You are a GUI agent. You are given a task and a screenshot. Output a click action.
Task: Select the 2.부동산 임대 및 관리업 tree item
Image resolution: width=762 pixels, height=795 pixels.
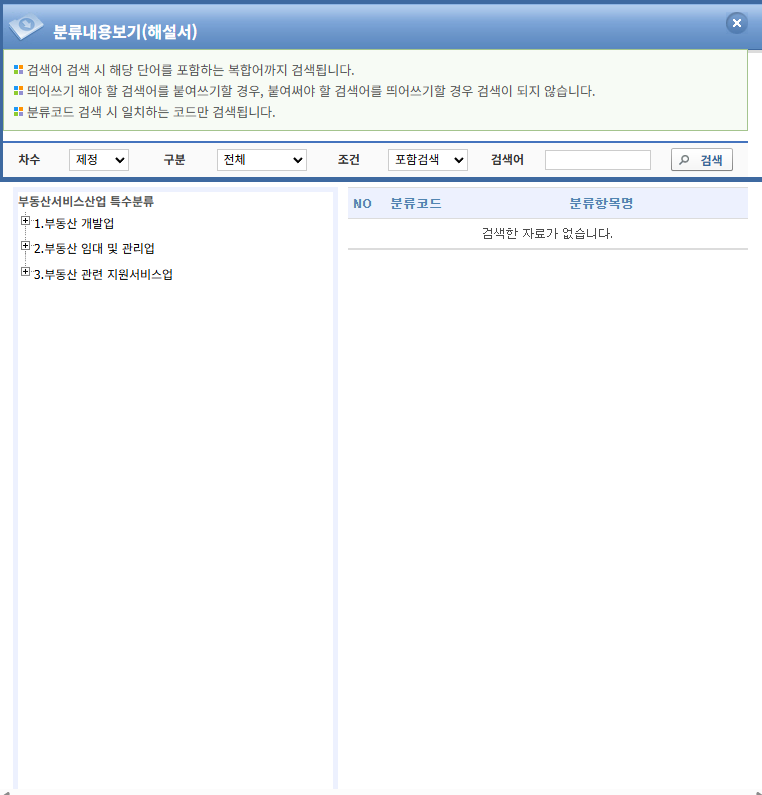point(94,248)
